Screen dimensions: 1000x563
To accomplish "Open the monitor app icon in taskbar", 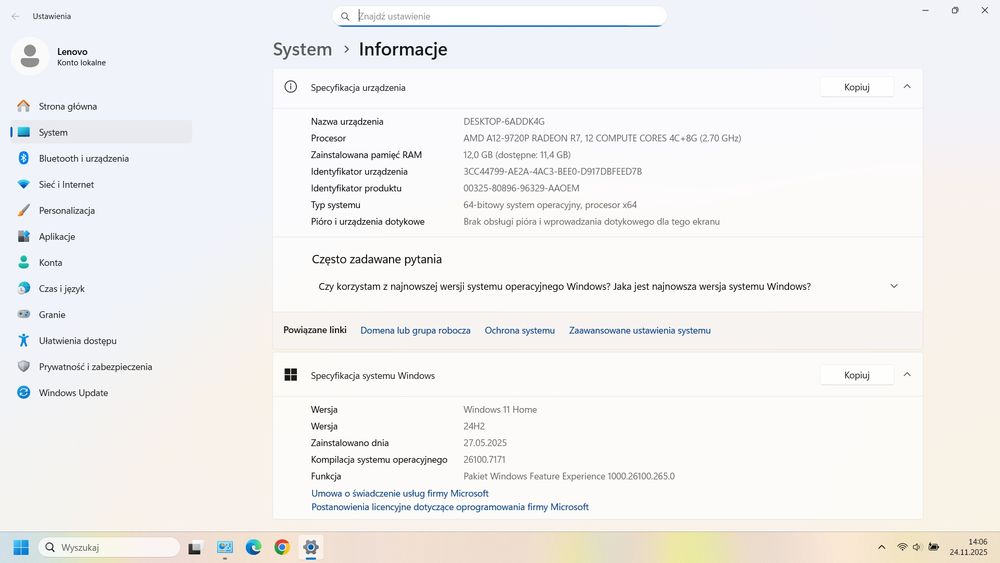I will click(x=224, y=547).
